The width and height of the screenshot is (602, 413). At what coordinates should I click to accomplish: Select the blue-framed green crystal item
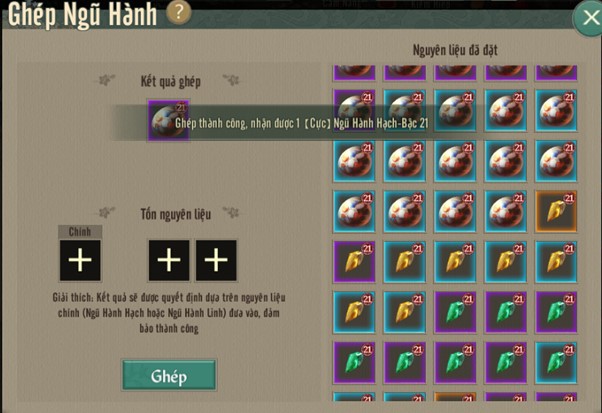556,363
